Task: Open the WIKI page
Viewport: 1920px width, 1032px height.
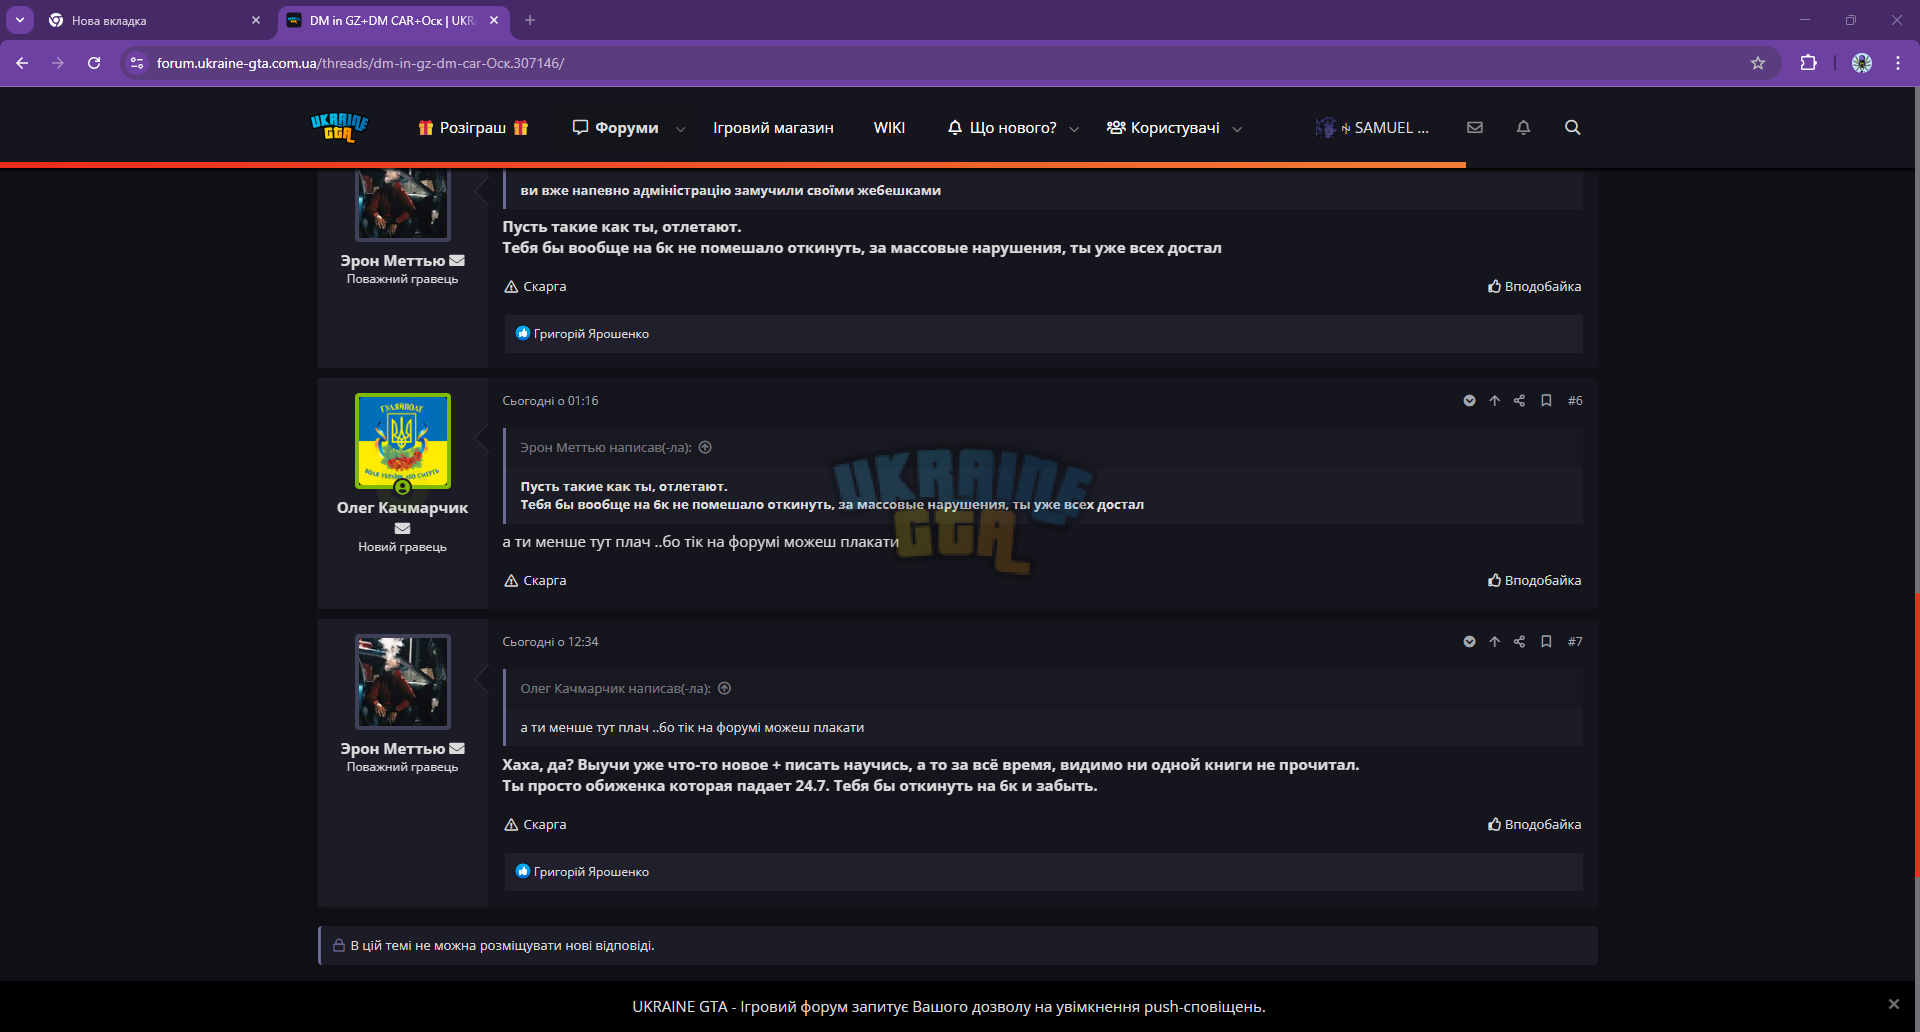Action: pyautogui.click(x=889, y=128)
